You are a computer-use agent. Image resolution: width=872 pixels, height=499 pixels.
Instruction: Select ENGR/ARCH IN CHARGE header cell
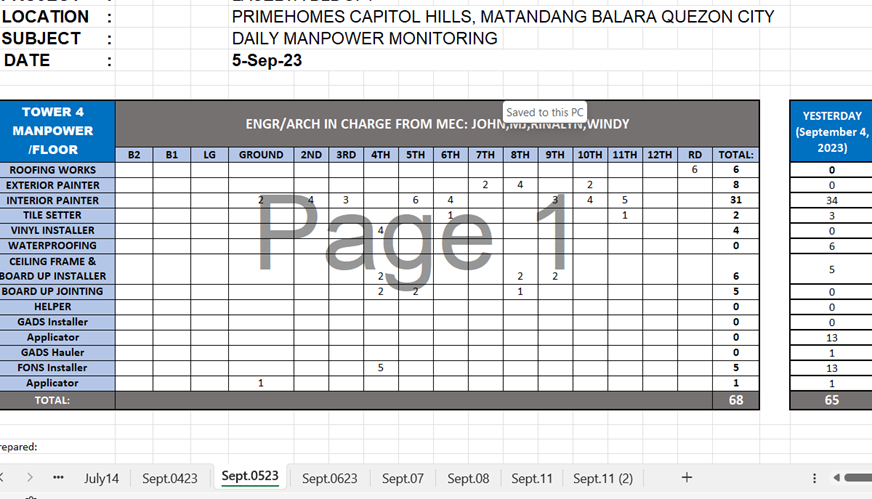click(437, 123)
